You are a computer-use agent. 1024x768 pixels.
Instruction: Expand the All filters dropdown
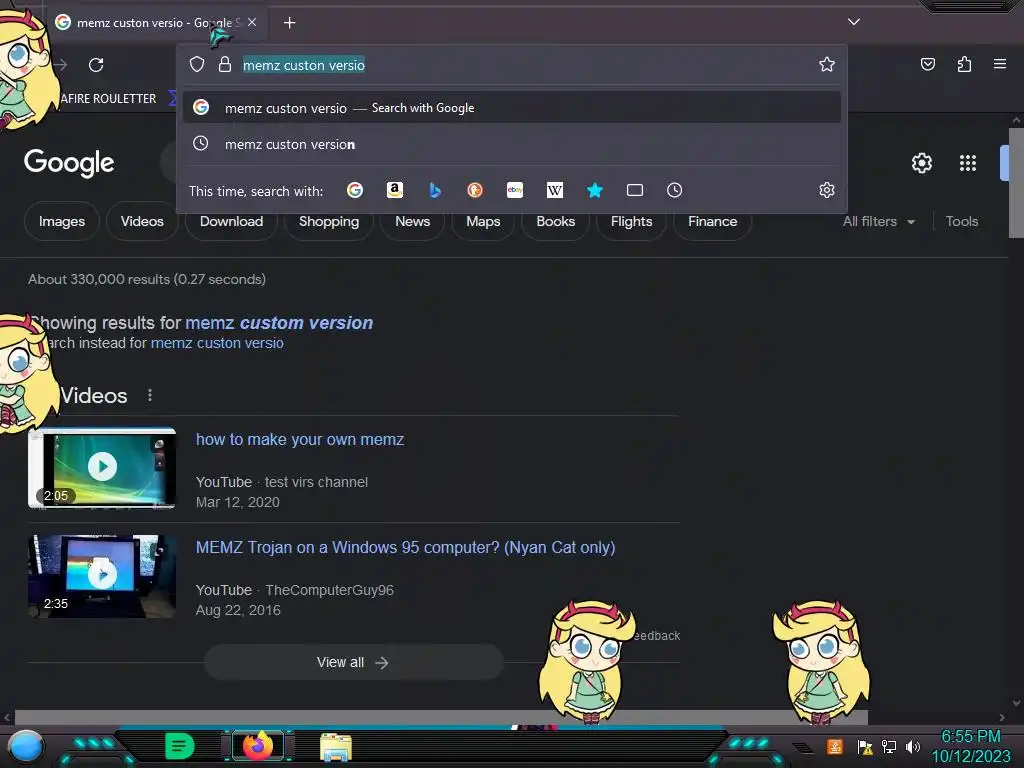879,221
